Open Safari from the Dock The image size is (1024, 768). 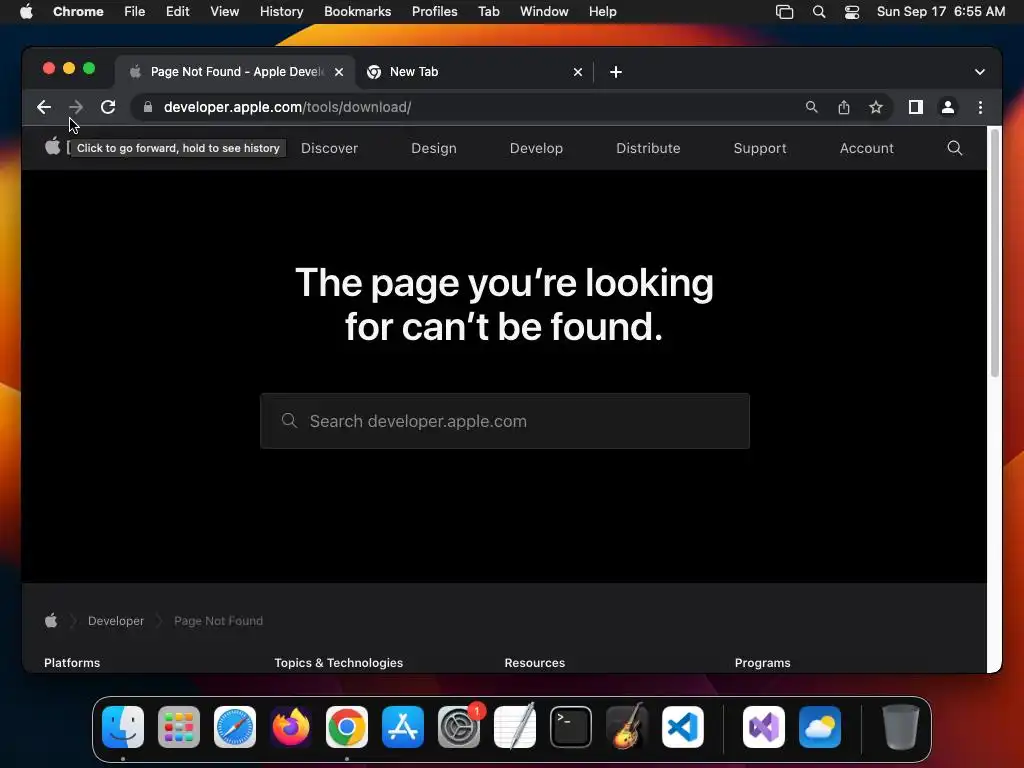pos(235,727)
